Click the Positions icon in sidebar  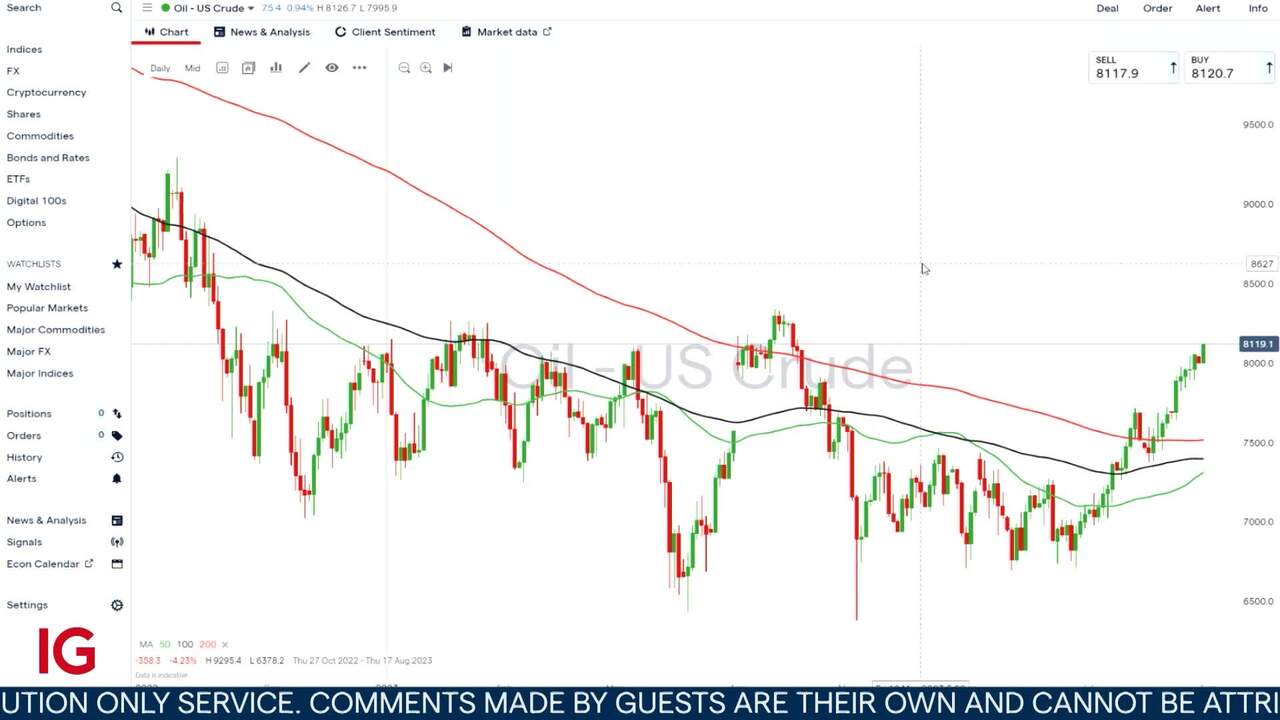click(x=117, y=413)
